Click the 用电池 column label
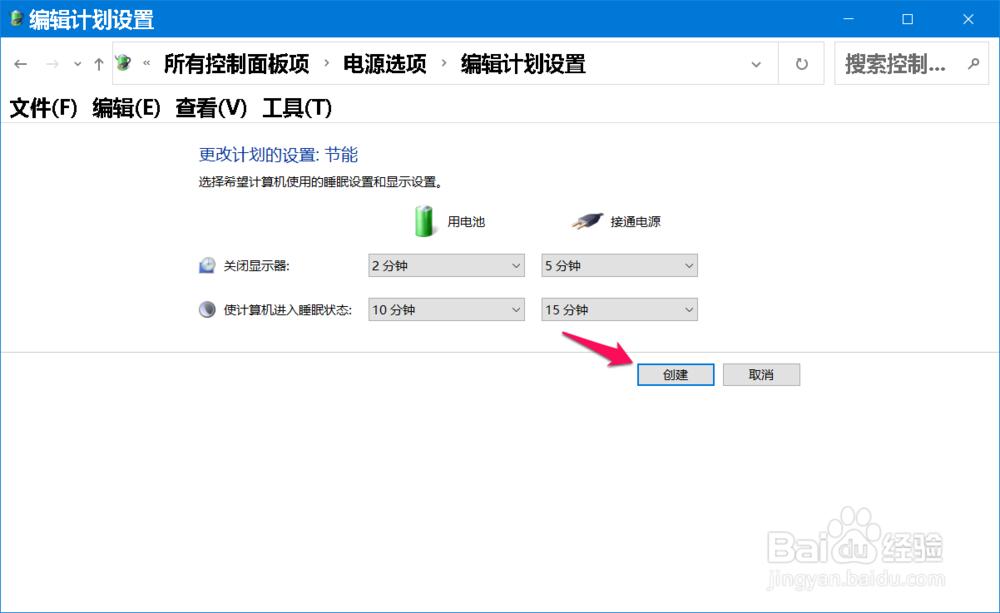The image size is (1000, 613). pyautogui.click(x=466, y=221)
